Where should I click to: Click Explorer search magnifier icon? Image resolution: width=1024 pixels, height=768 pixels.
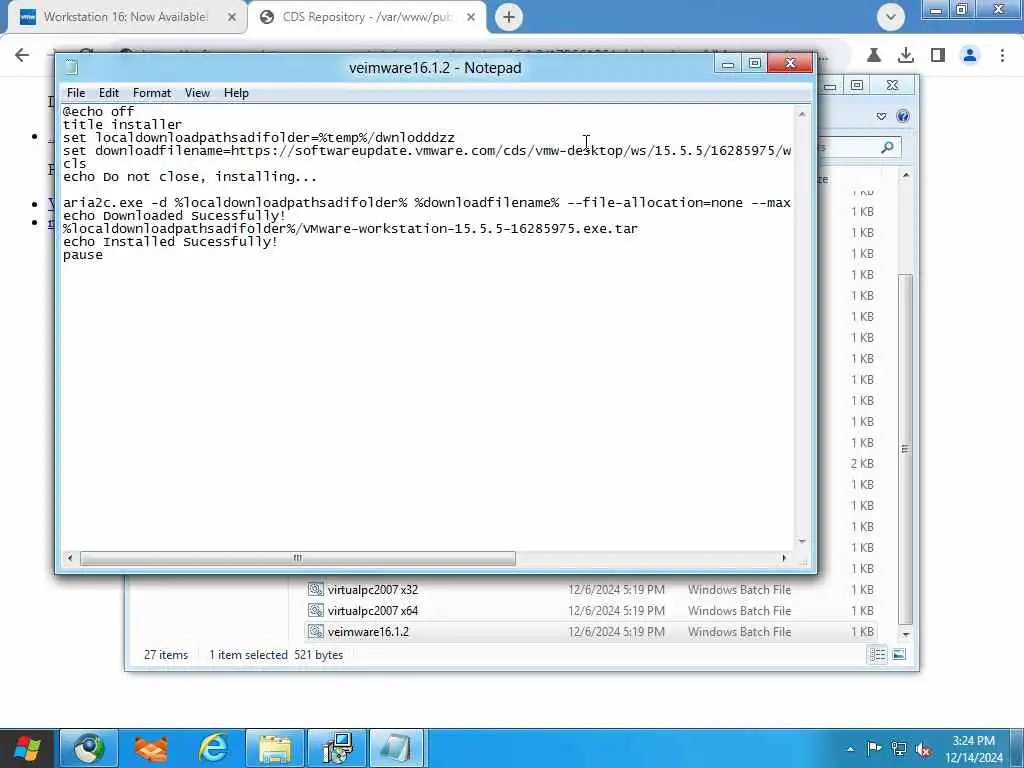[887, 148]
